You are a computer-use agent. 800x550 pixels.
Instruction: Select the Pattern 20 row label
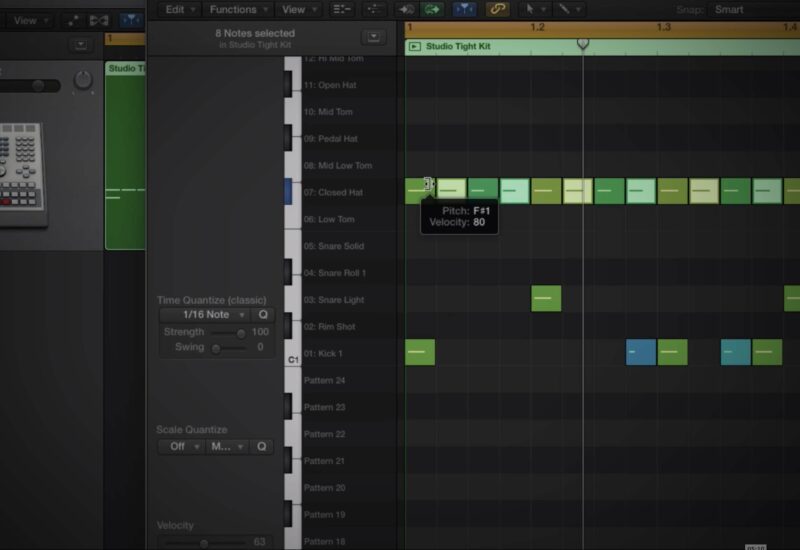click(324, 488)
